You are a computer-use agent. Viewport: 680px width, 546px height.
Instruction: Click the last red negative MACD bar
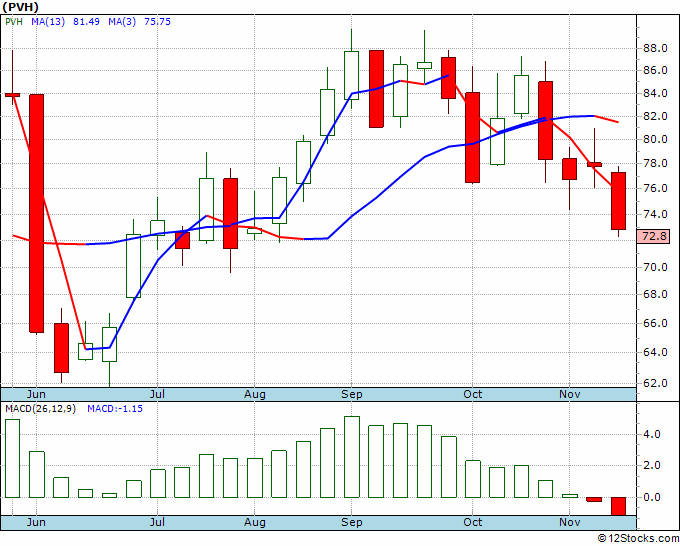point(618,506)
